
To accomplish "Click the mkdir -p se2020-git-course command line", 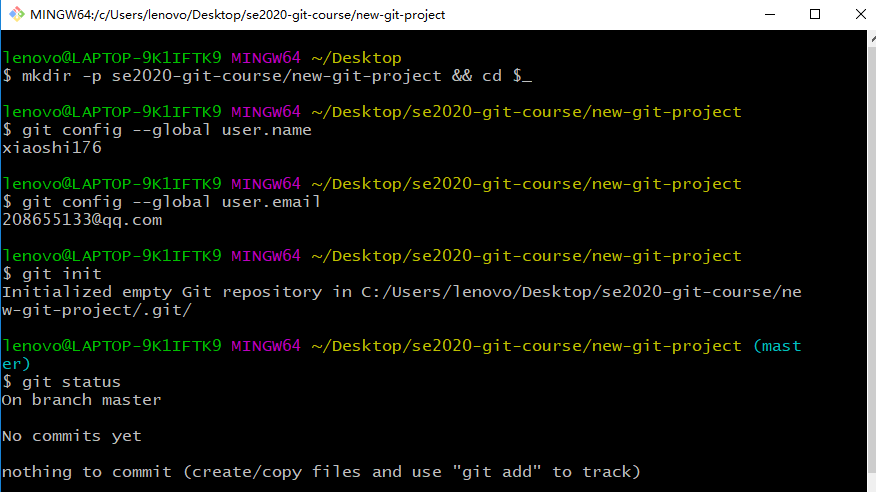I will point(267,76).
